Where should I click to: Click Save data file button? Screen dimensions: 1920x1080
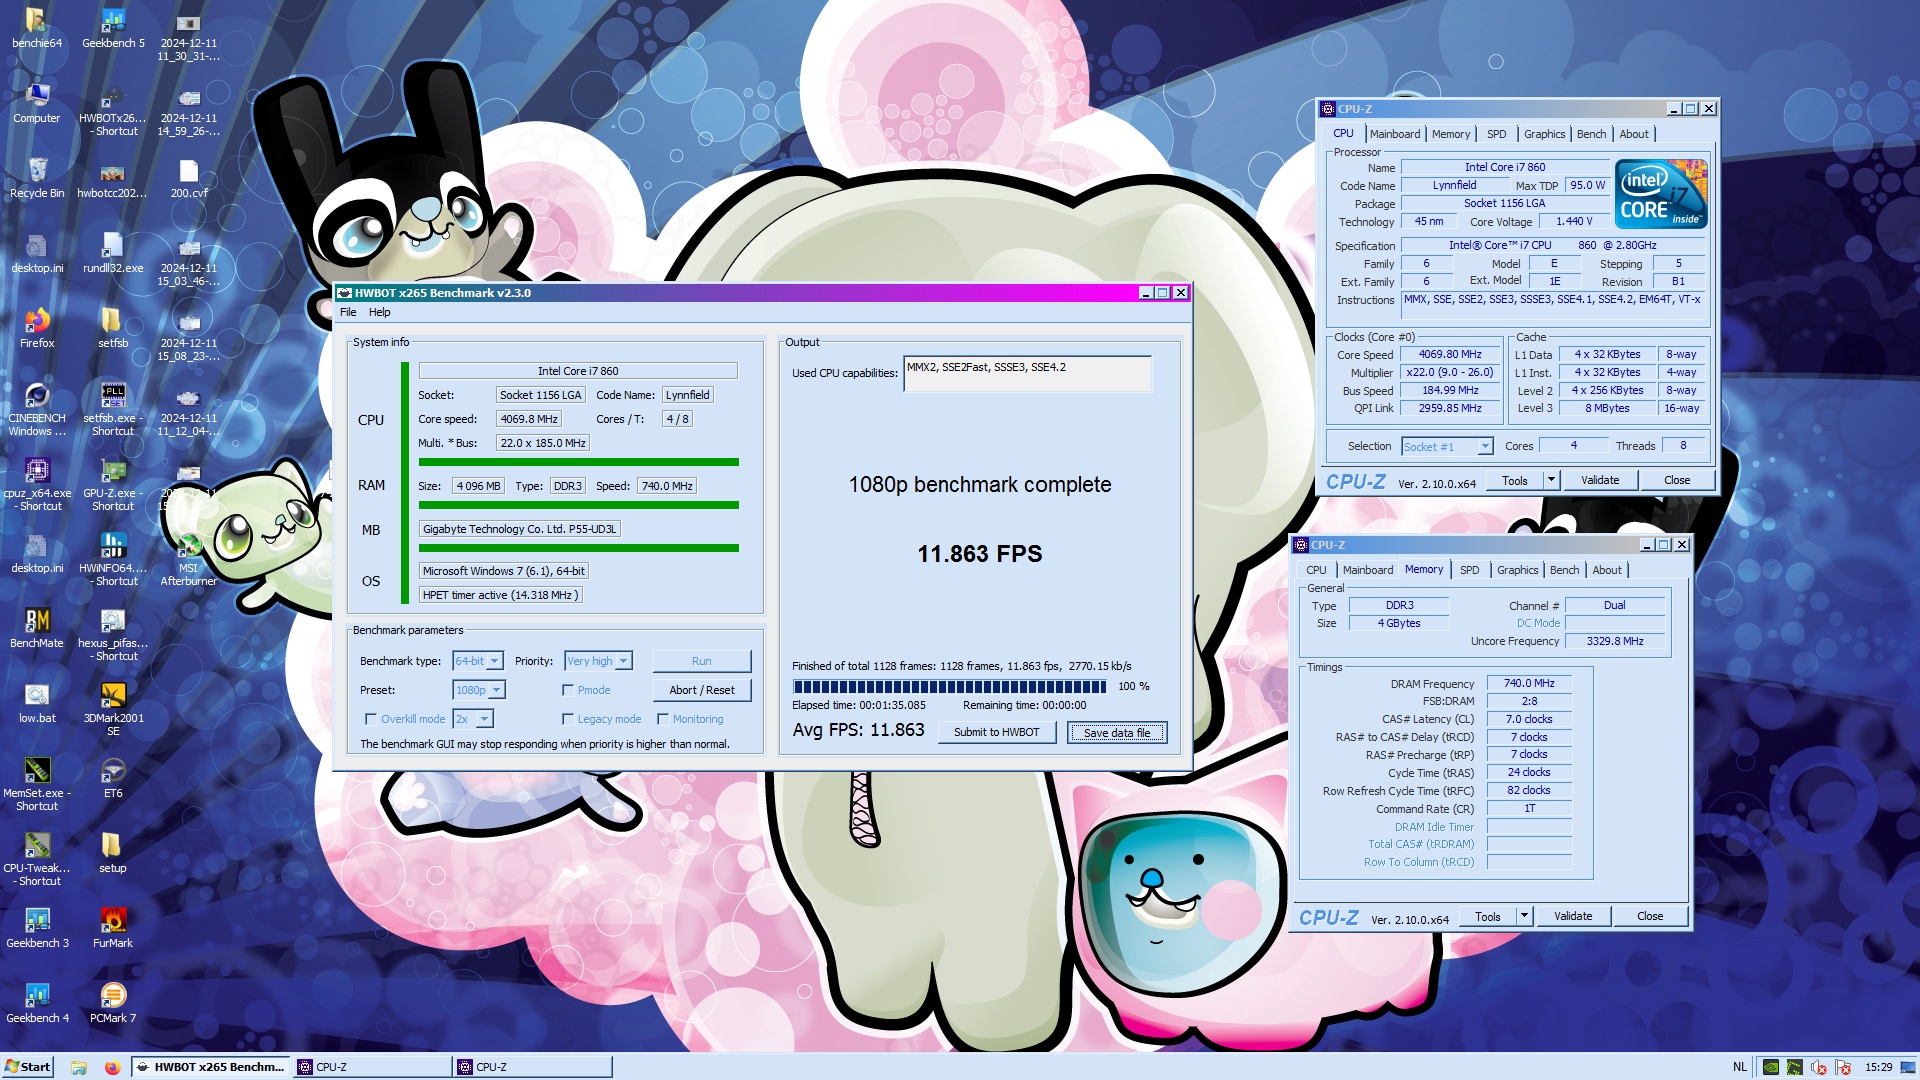1116,732
